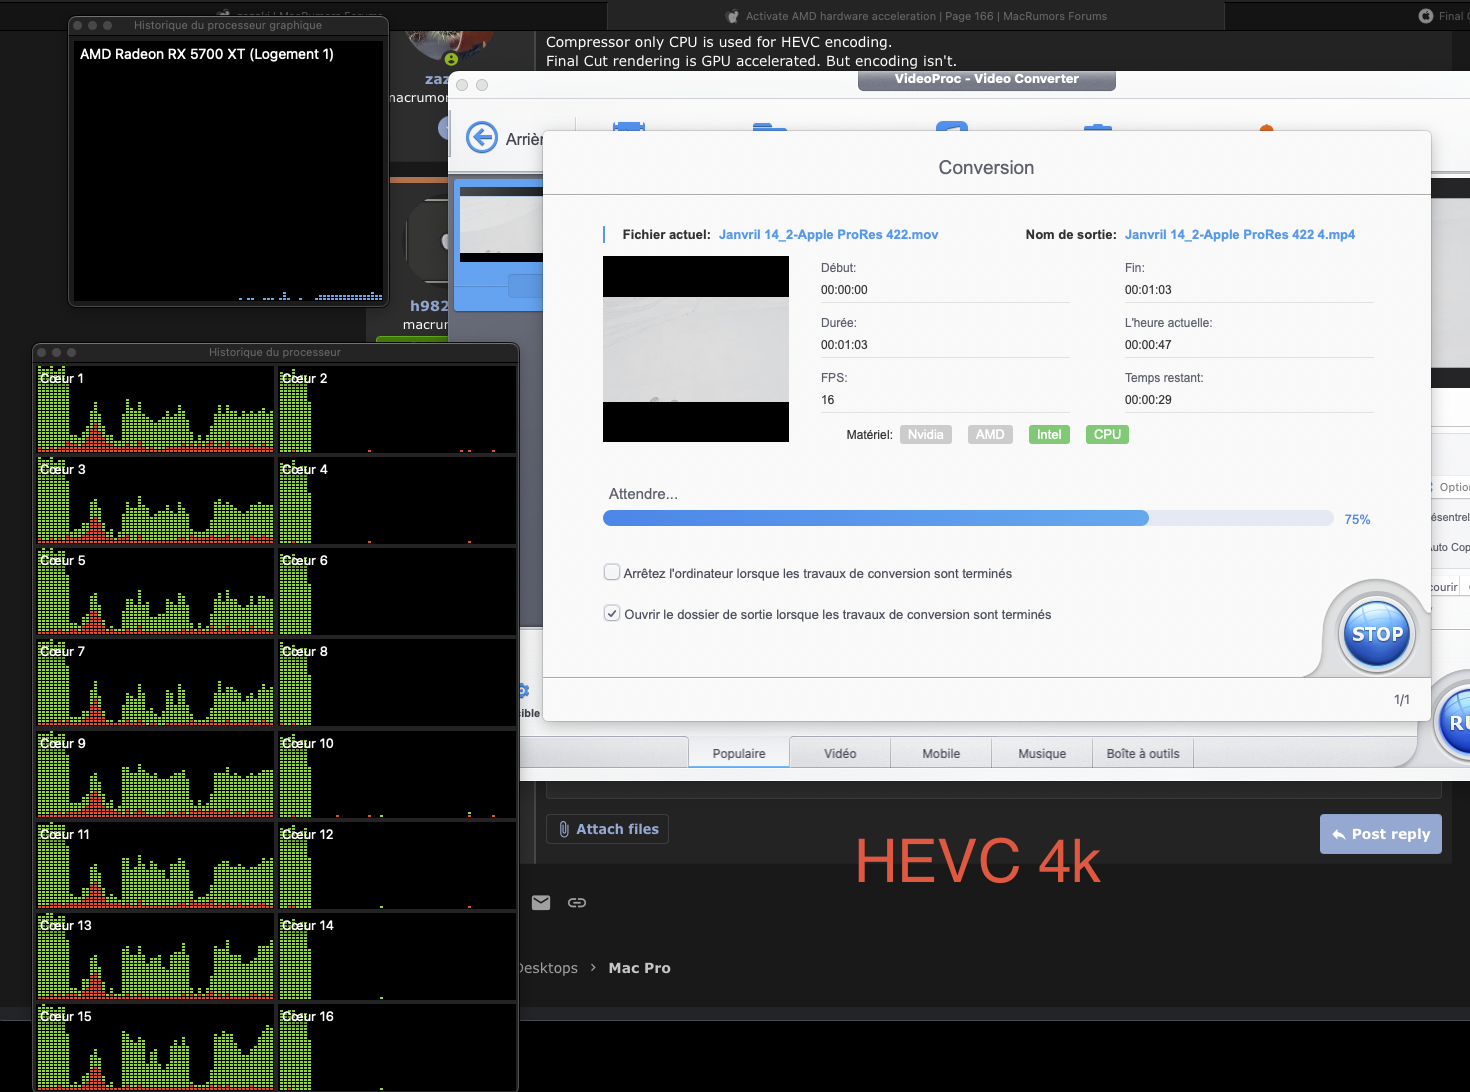Image resolution: width=1470 pixels, height=1092 pixels.
Task: Click the back arrow icon in VideoProc
Action: pos(482,138)
